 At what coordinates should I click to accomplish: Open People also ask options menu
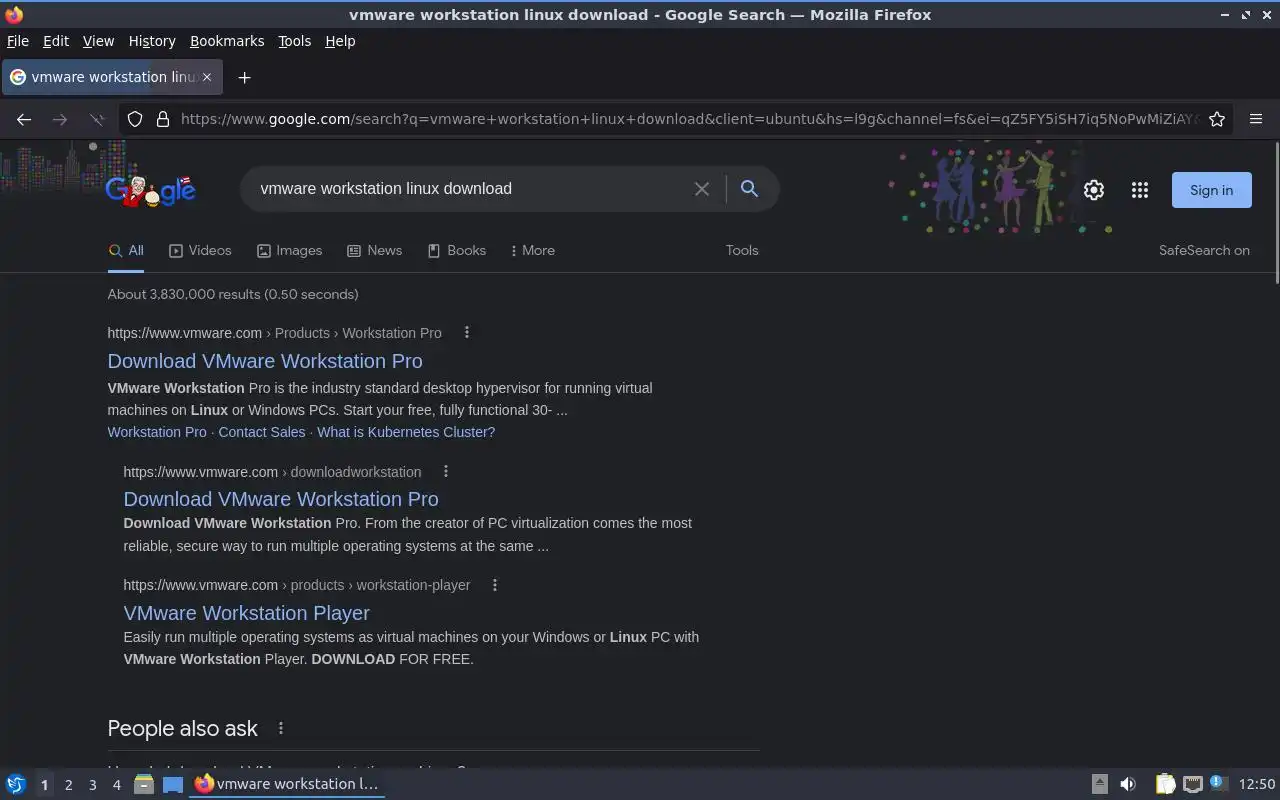[x=281, y=728]
